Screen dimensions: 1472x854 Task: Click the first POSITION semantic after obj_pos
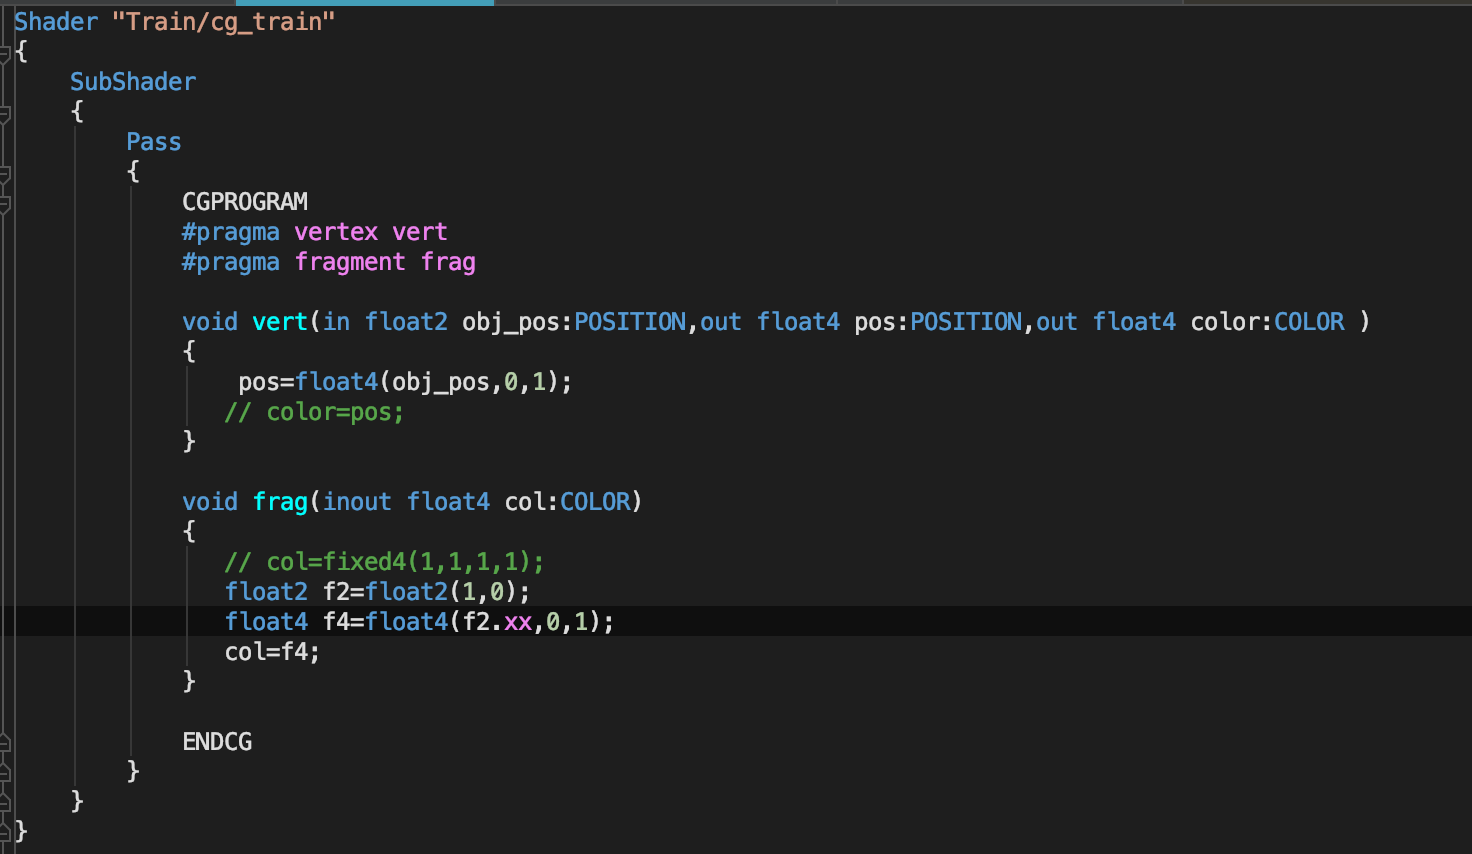click(x=630, y=322)
